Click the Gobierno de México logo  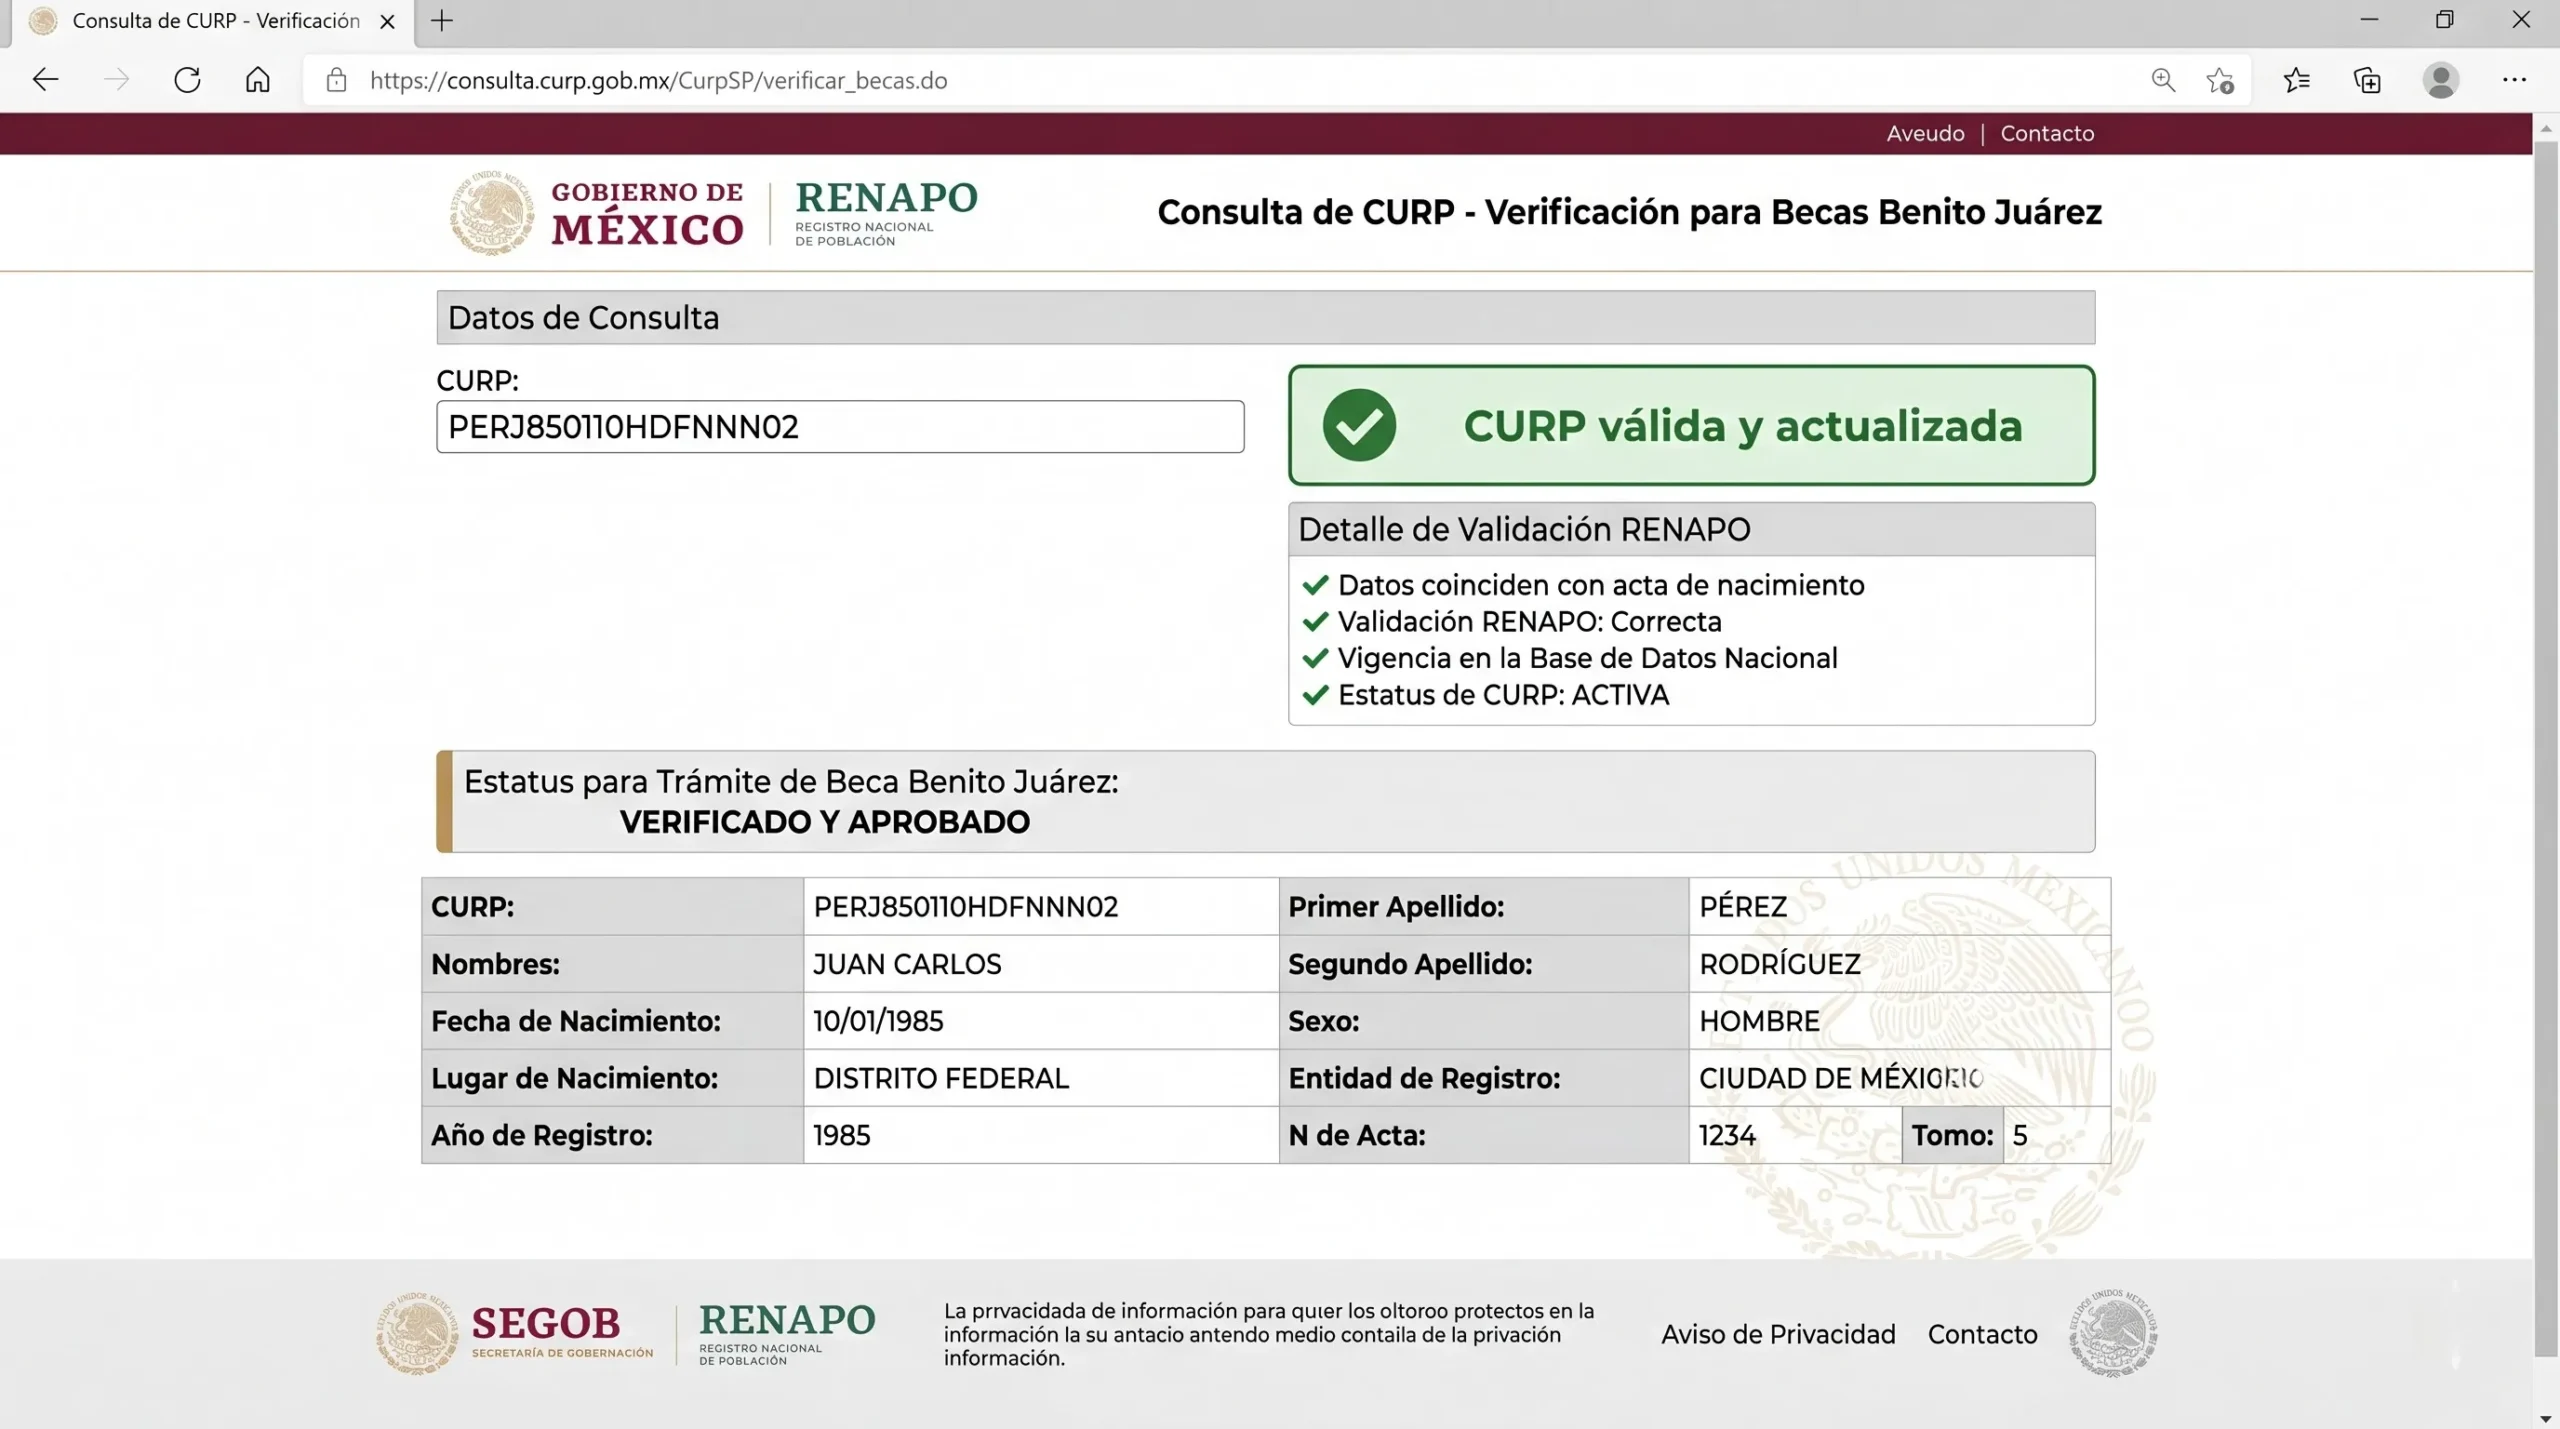(x=597, y=213)
